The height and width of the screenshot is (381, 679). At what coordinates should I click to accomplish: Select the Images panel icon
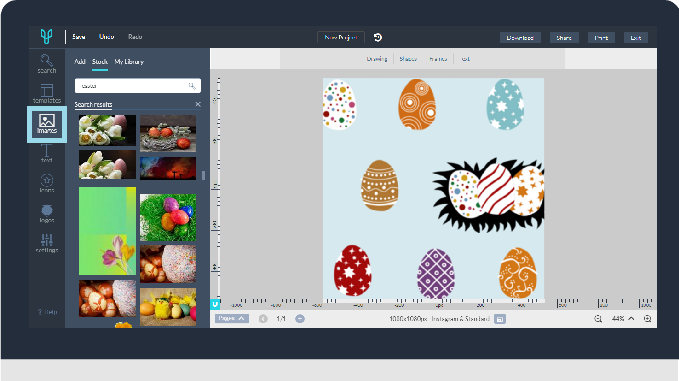pyautogui.click(x=47, y=124)
